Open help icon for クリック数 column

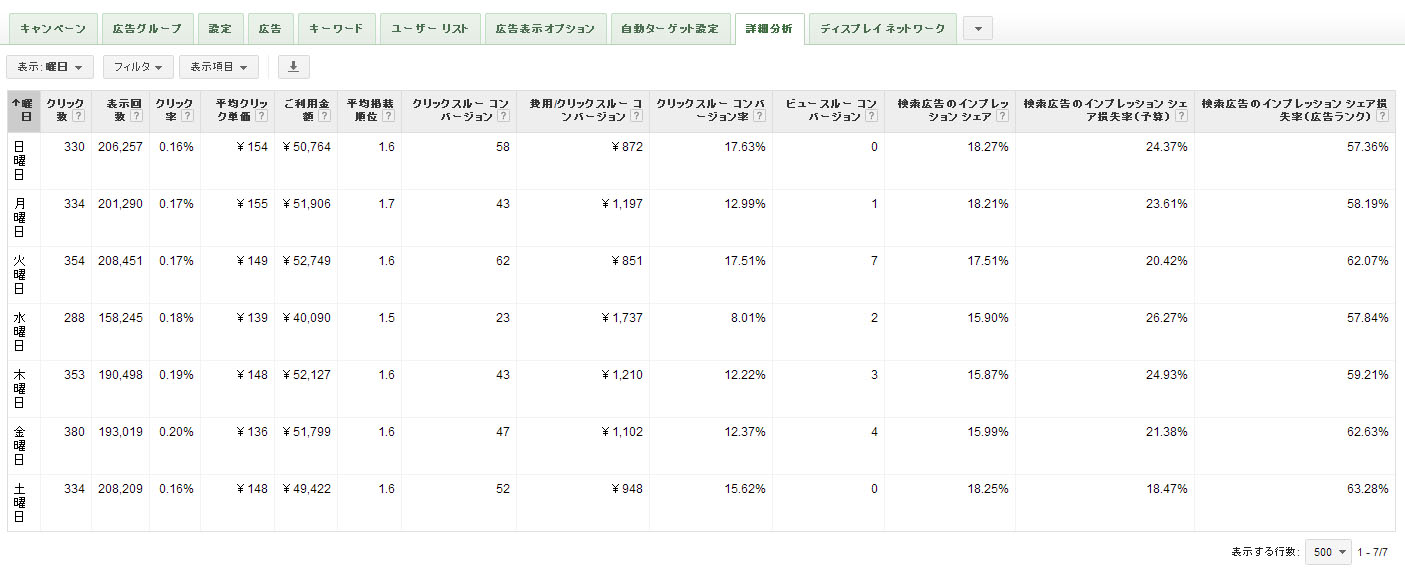[78, 117]
